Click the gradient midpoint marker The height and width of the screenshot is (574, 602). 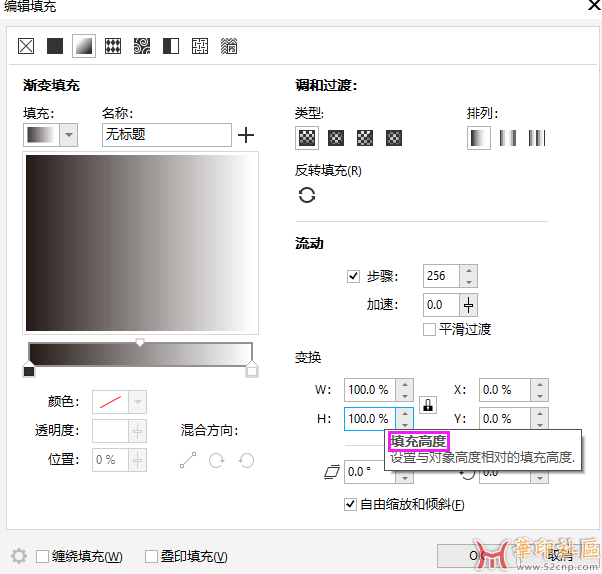click(x=140, y=342)
